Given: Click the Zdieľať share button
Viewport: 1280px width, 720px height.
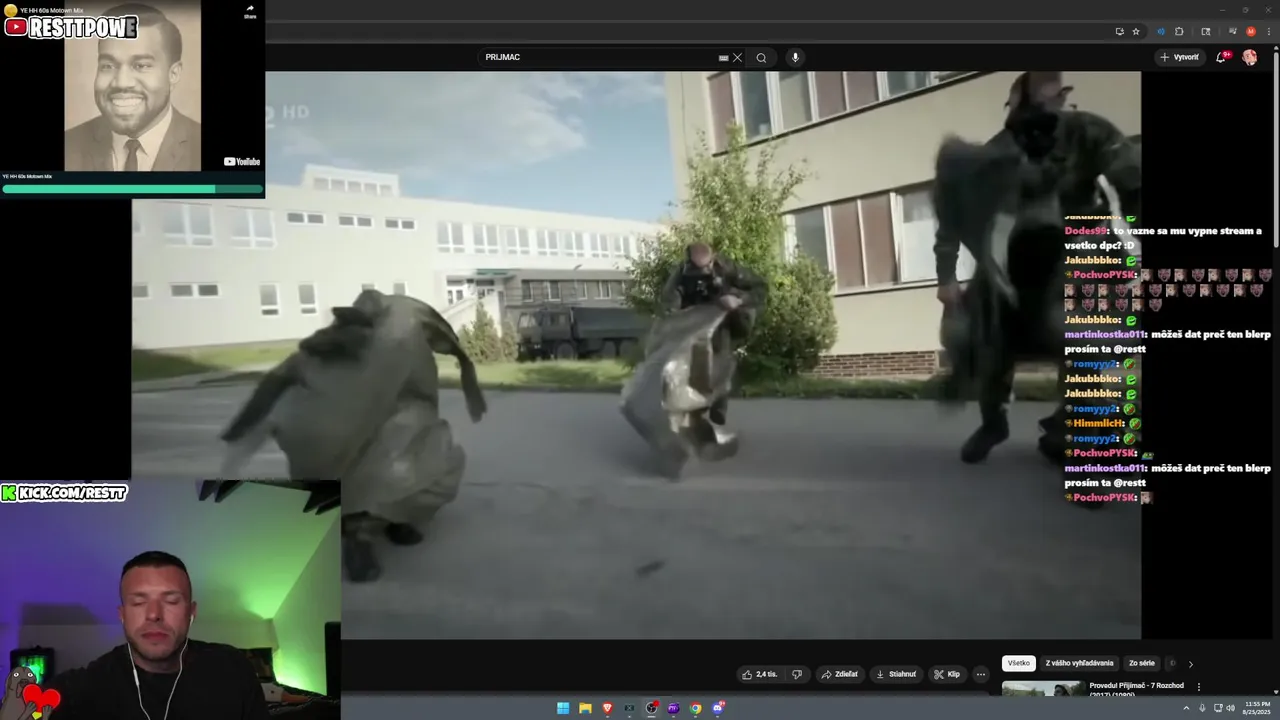Looking at the screenshot, I should coord(840,674).
